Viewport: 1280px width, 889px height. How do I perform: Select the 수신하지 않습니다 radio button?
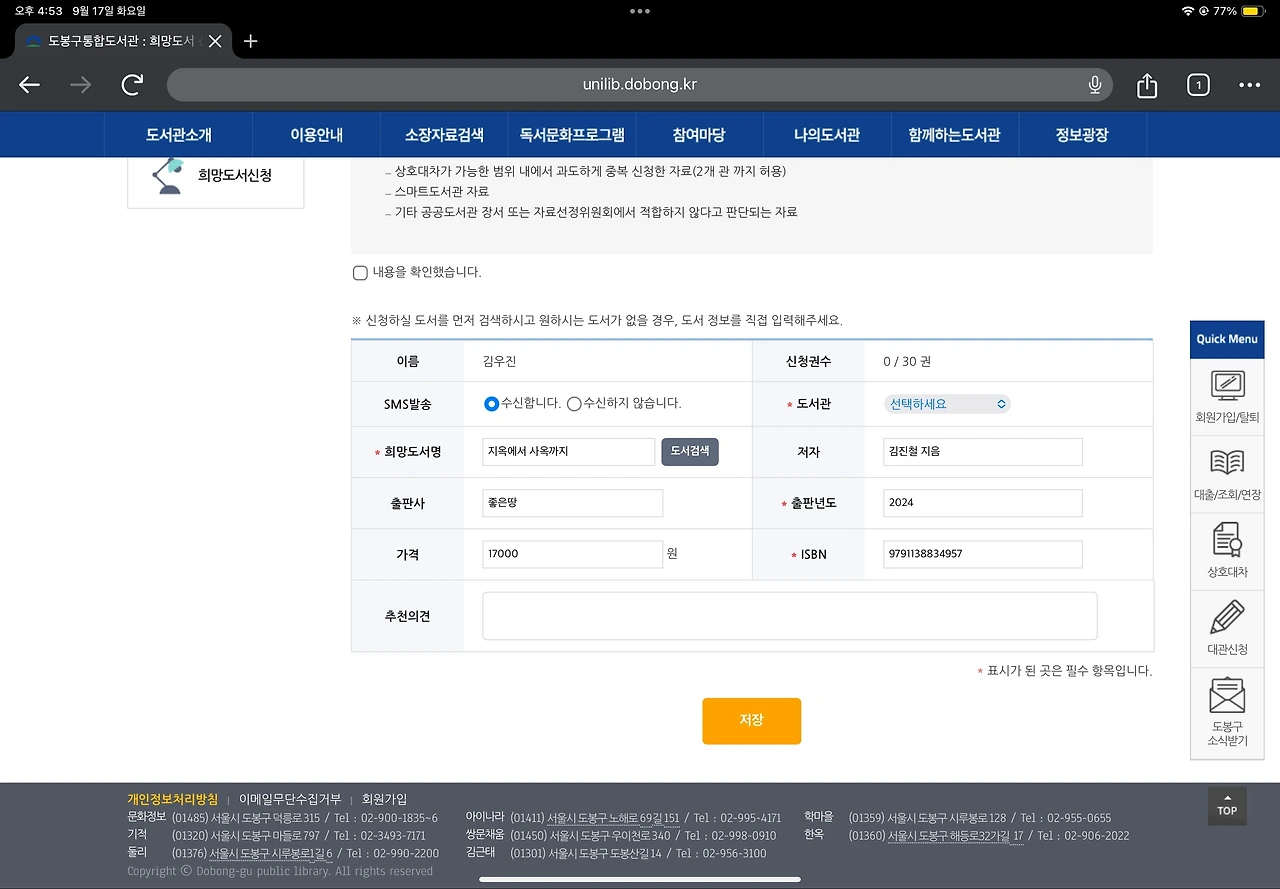572,404
